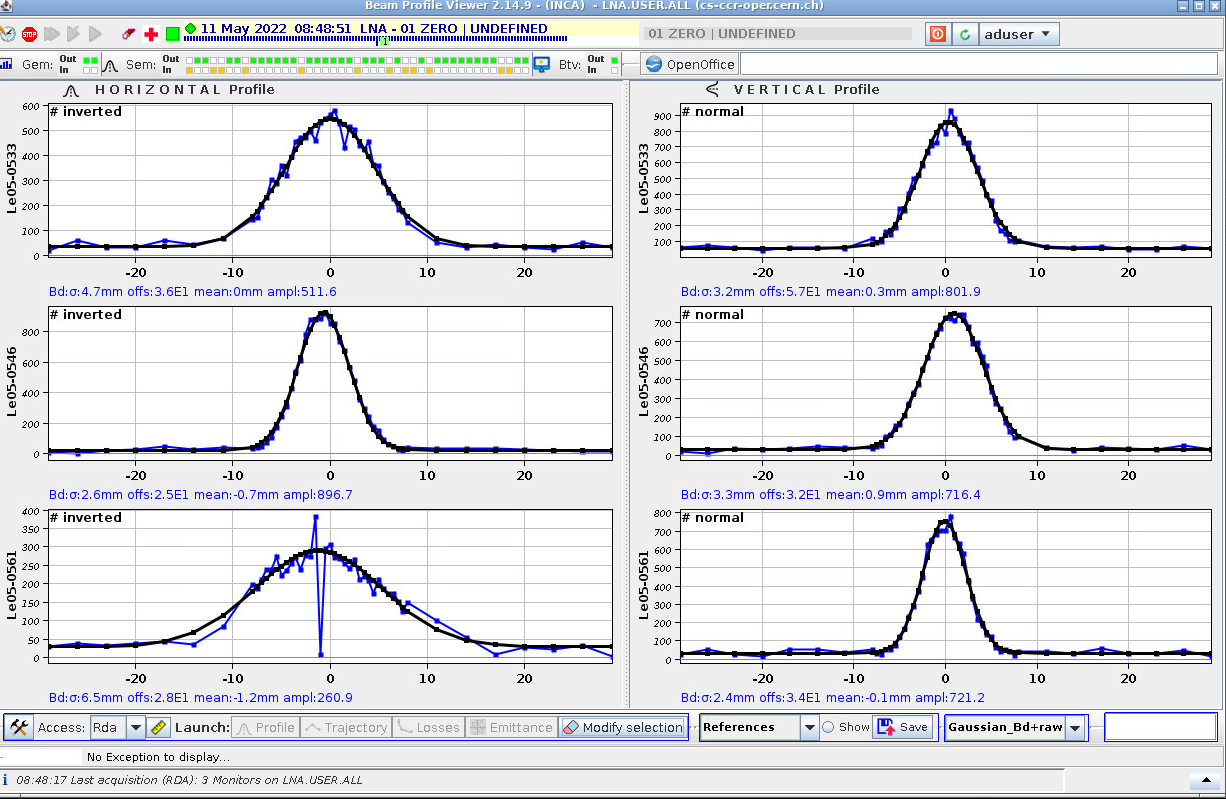Launch OpenOffice from the toolbar

point(690,64)
